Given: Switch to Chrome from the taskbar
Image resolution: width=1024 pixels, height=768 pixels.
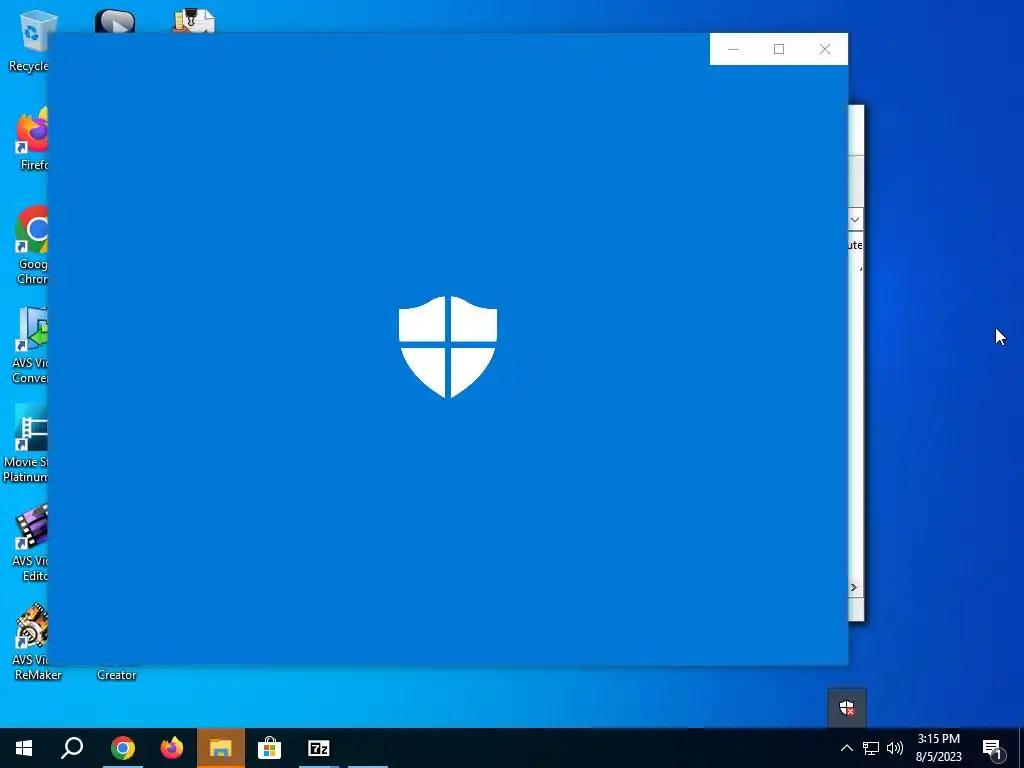Looking at the screenshot, I should click(x=122, y=748).
